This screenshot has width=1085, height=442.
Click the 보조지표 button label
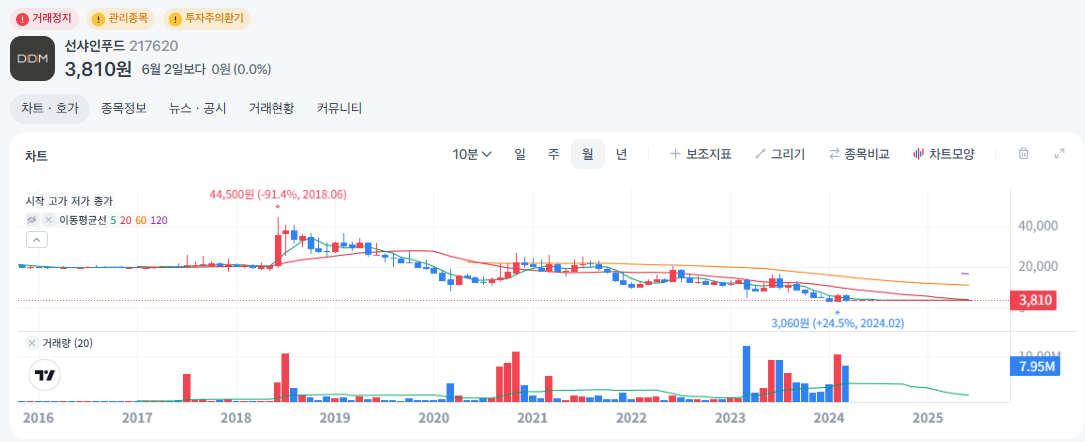709,154
